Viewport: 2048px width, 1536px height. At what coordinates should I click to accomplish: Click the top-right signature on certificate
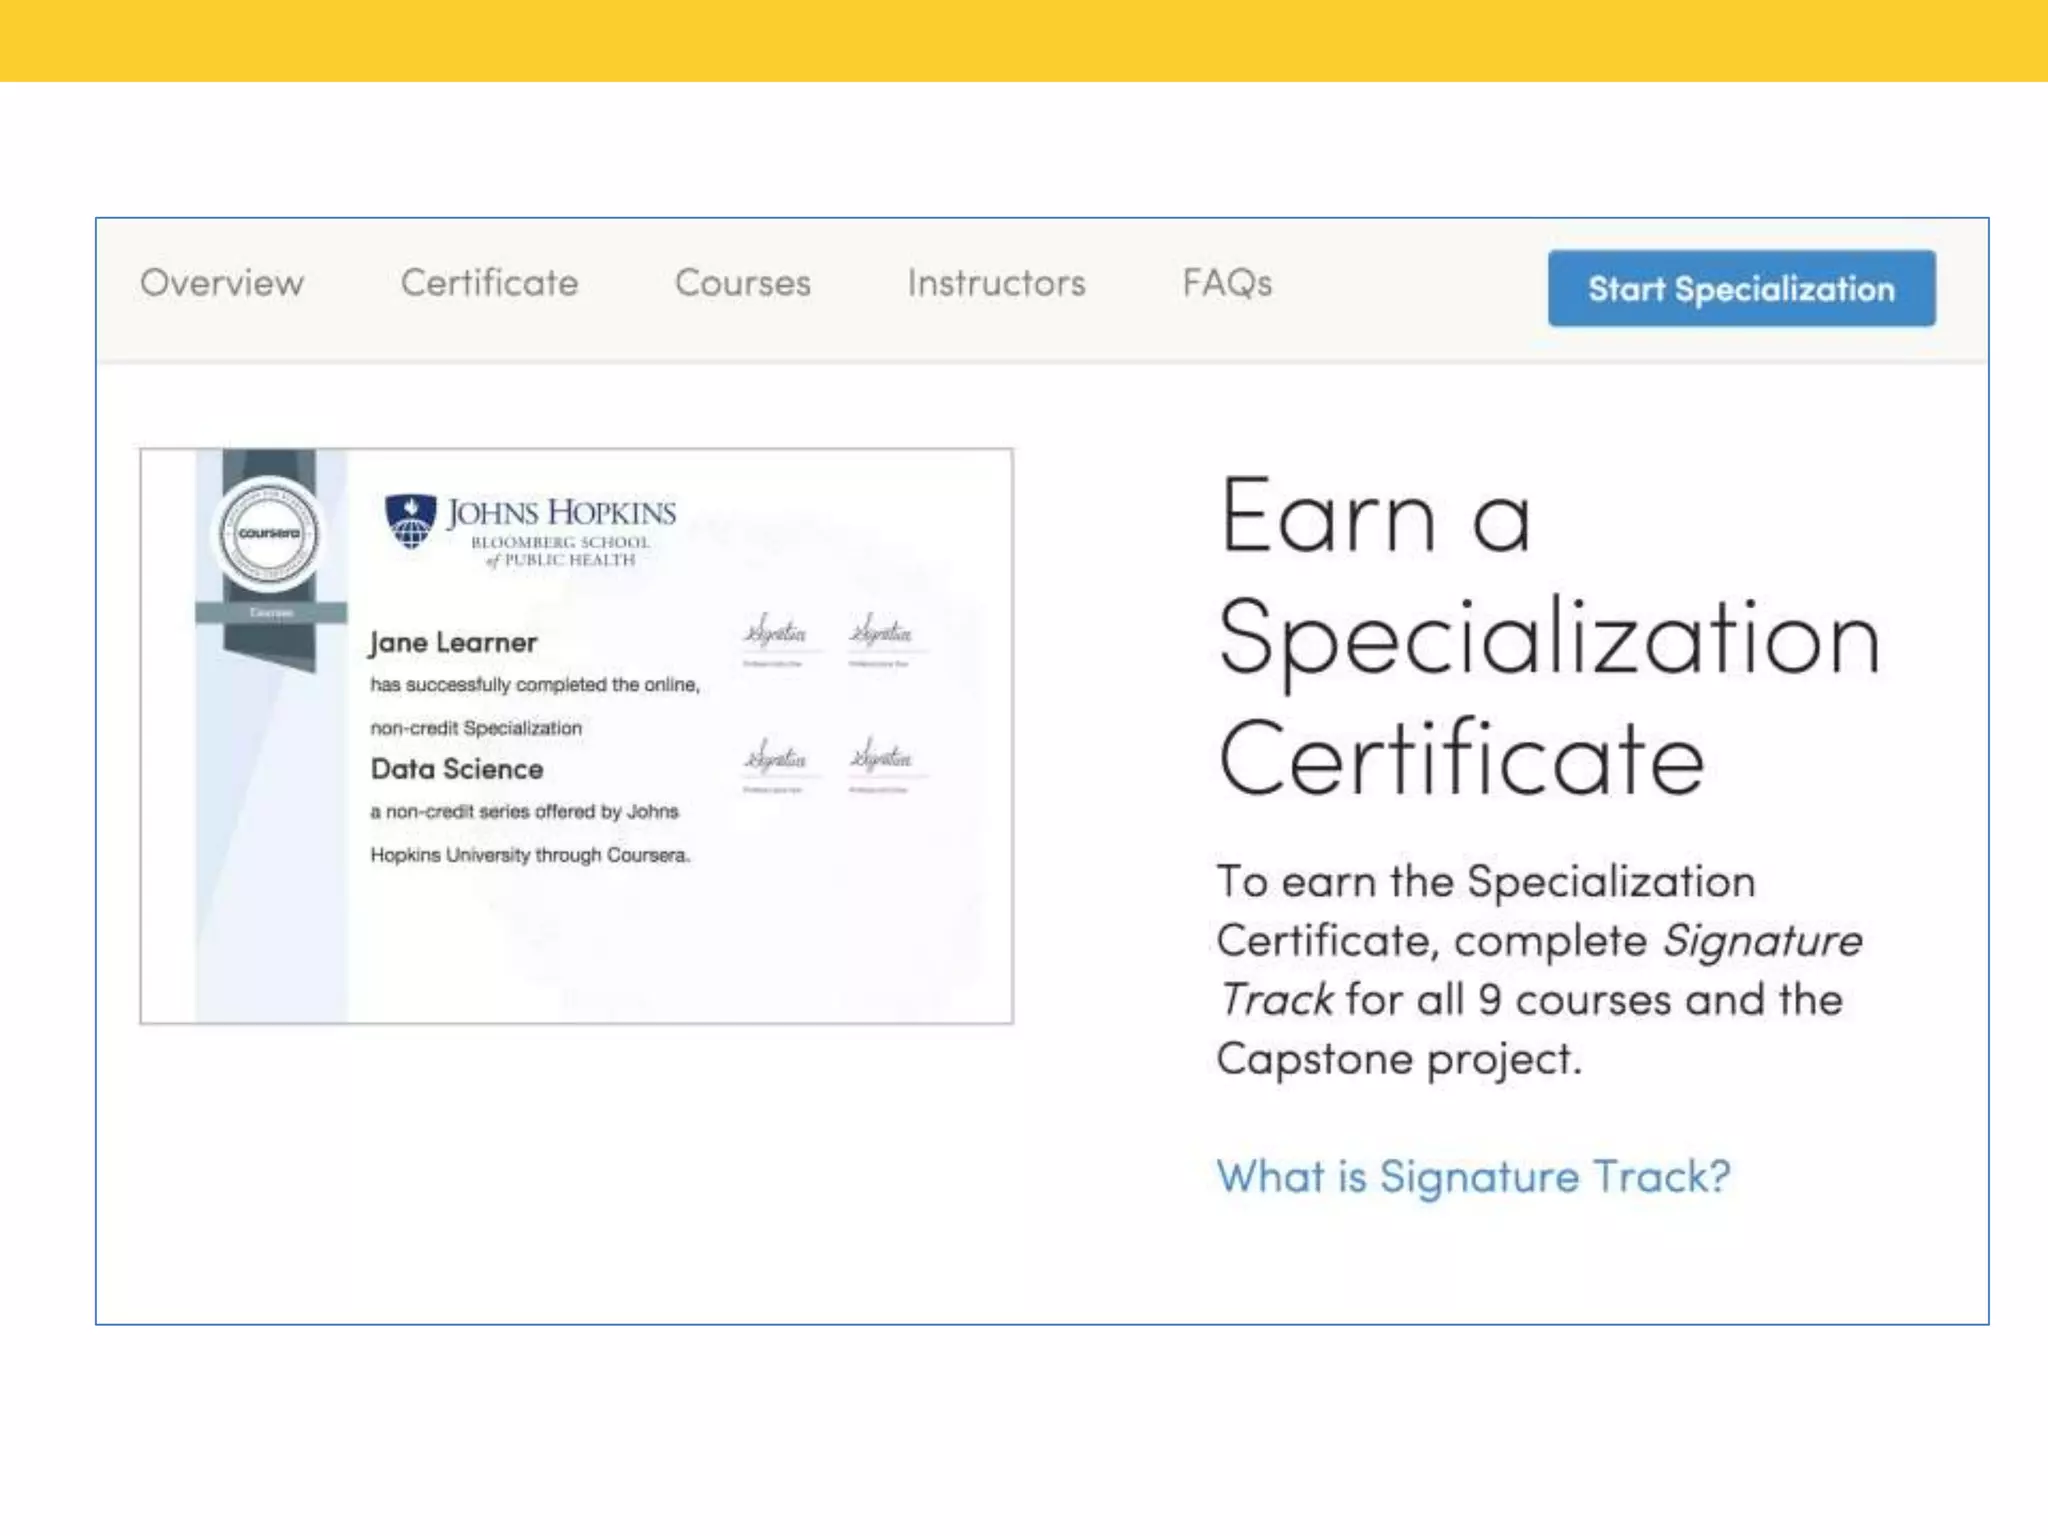click(x=880, y=632)
